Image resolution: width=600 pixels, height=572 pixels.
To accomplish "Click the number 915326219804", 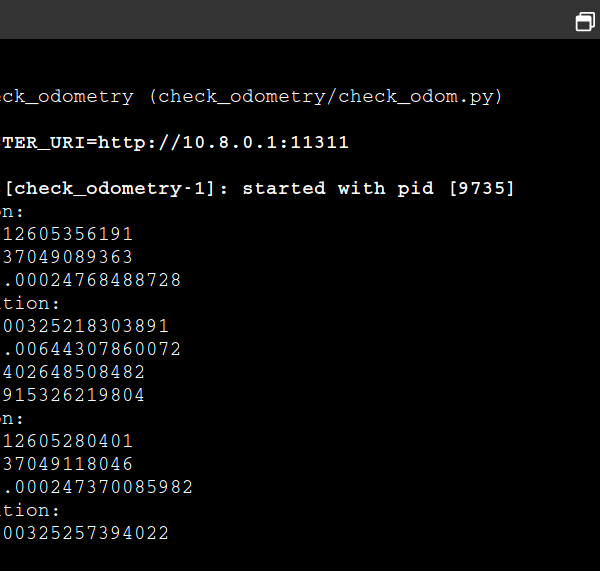I will tap(73, 395).
